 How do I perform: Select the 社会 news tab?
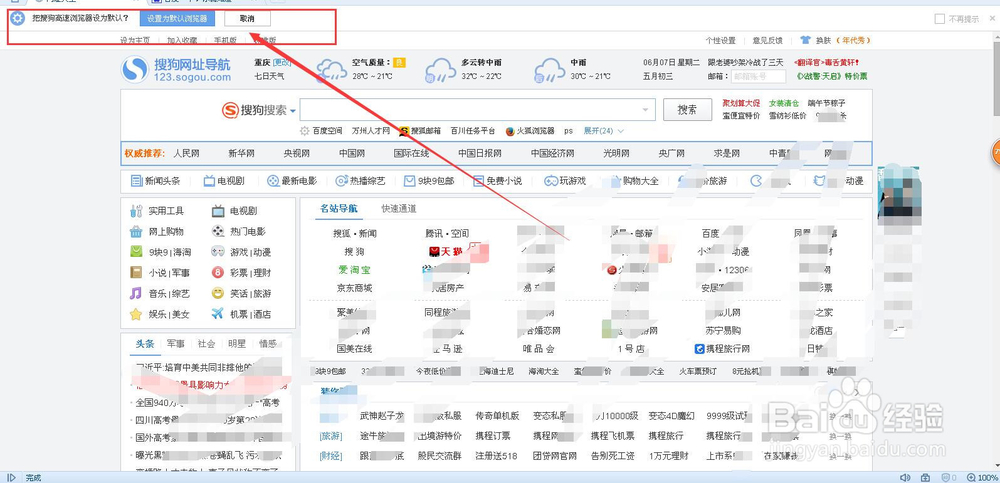206,343
